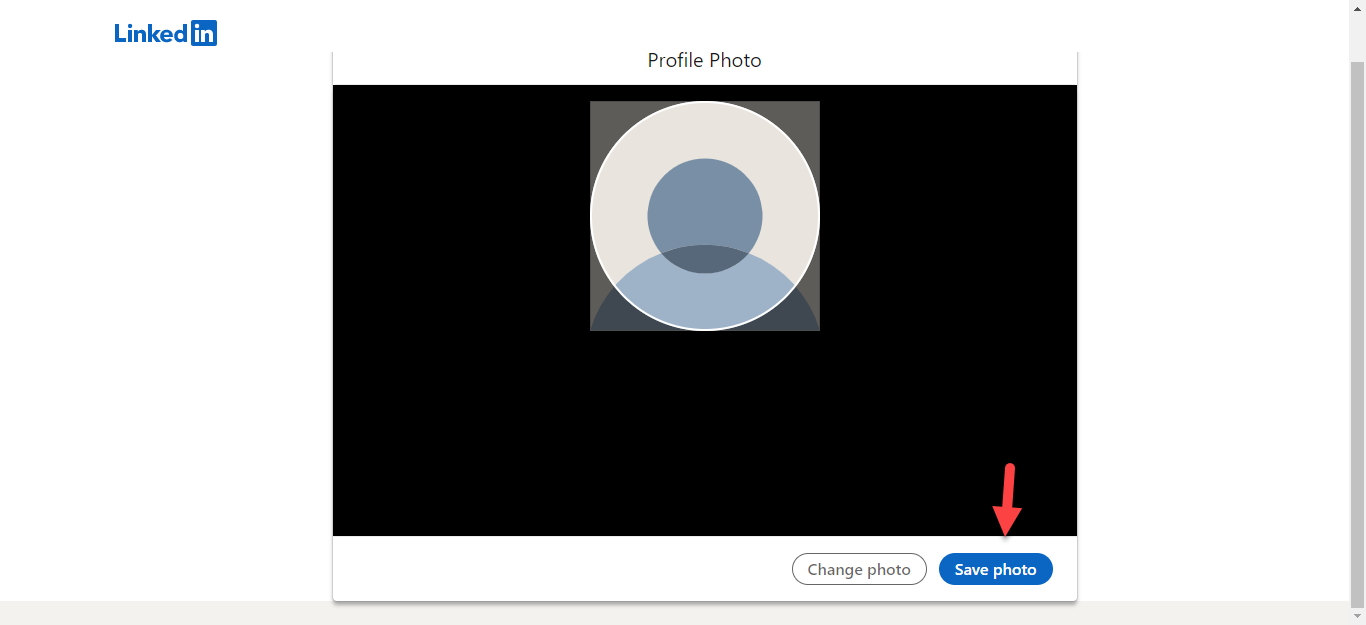Click the blue 'in' square of the logo
The height and width of the screenshot is (625, 1366).
point(204,33)
